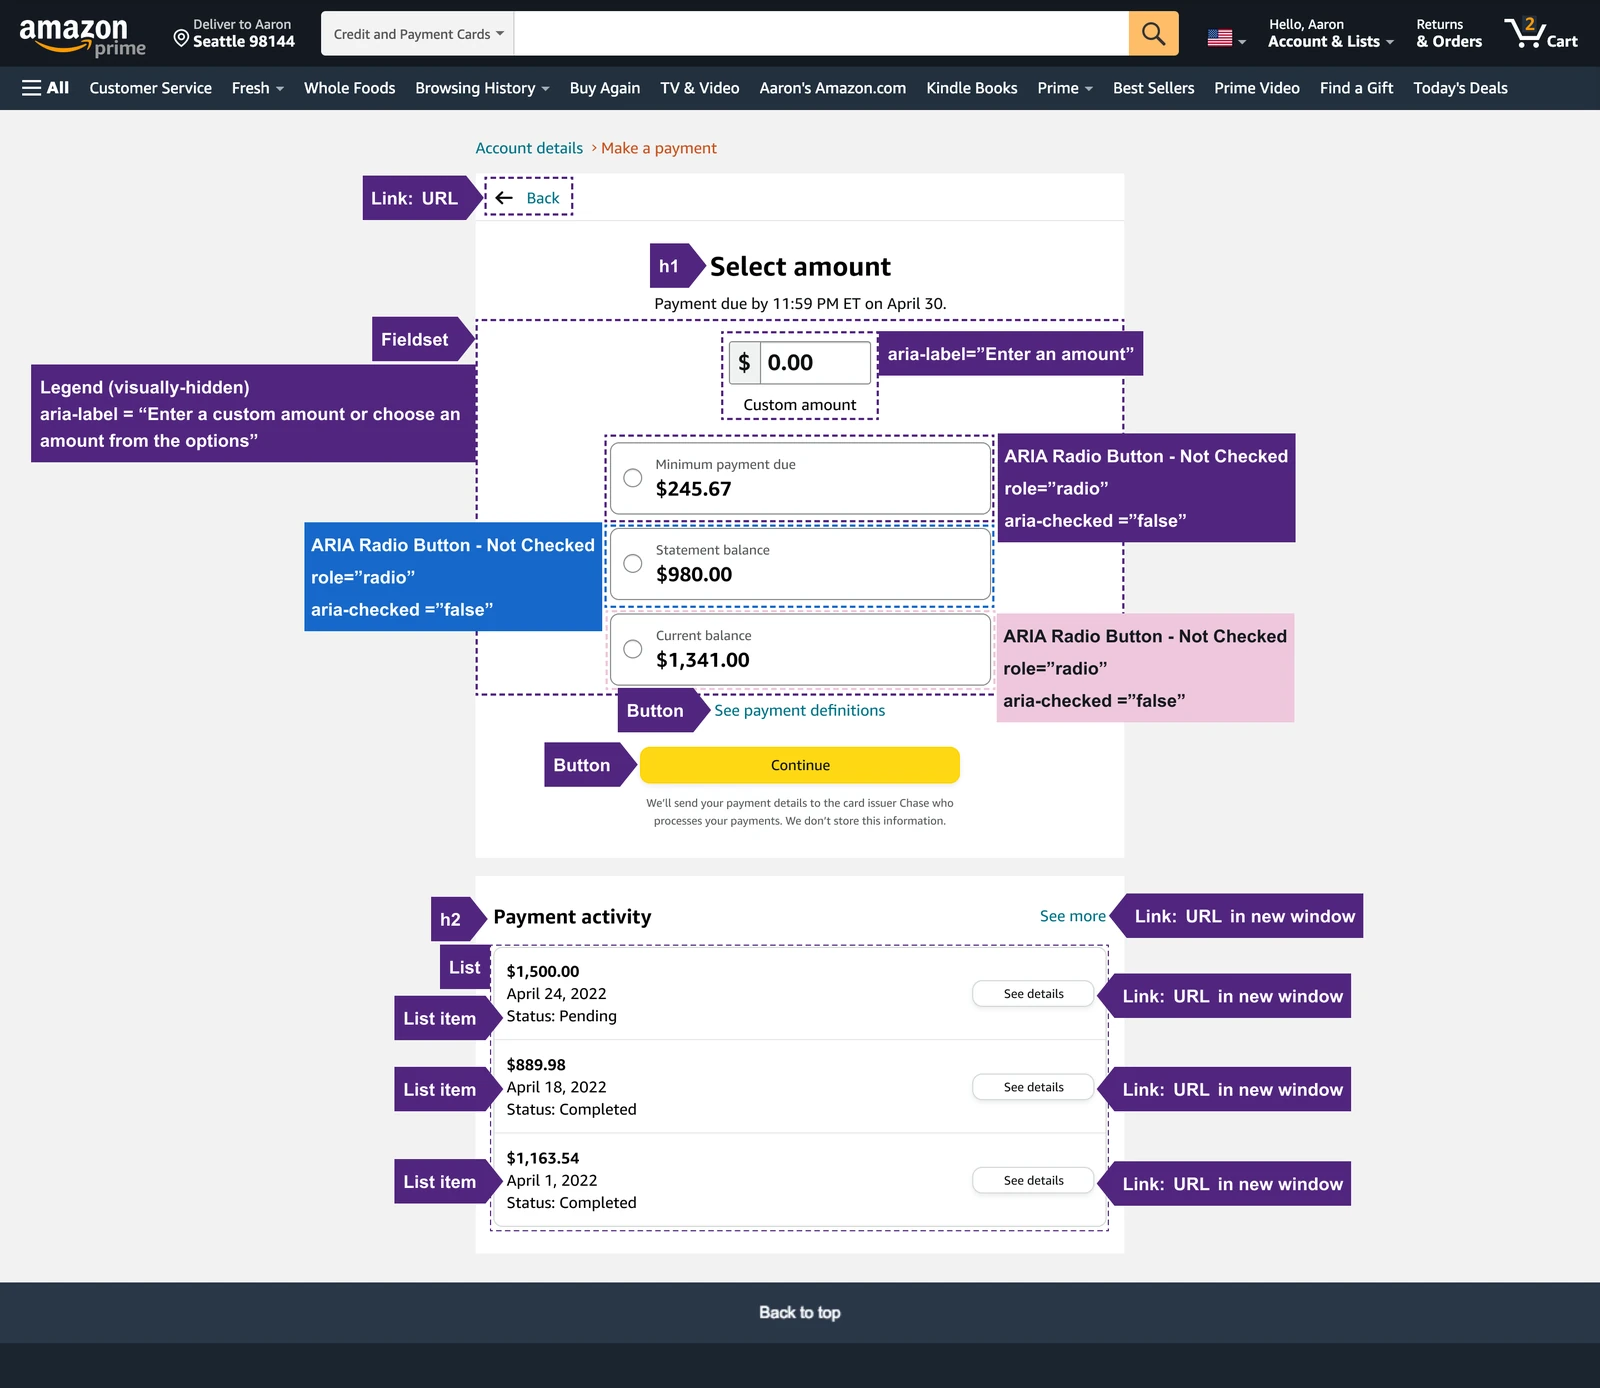Go to Prime Video
This screenshot has width=1600, height=1388.
coord(1257,88)
